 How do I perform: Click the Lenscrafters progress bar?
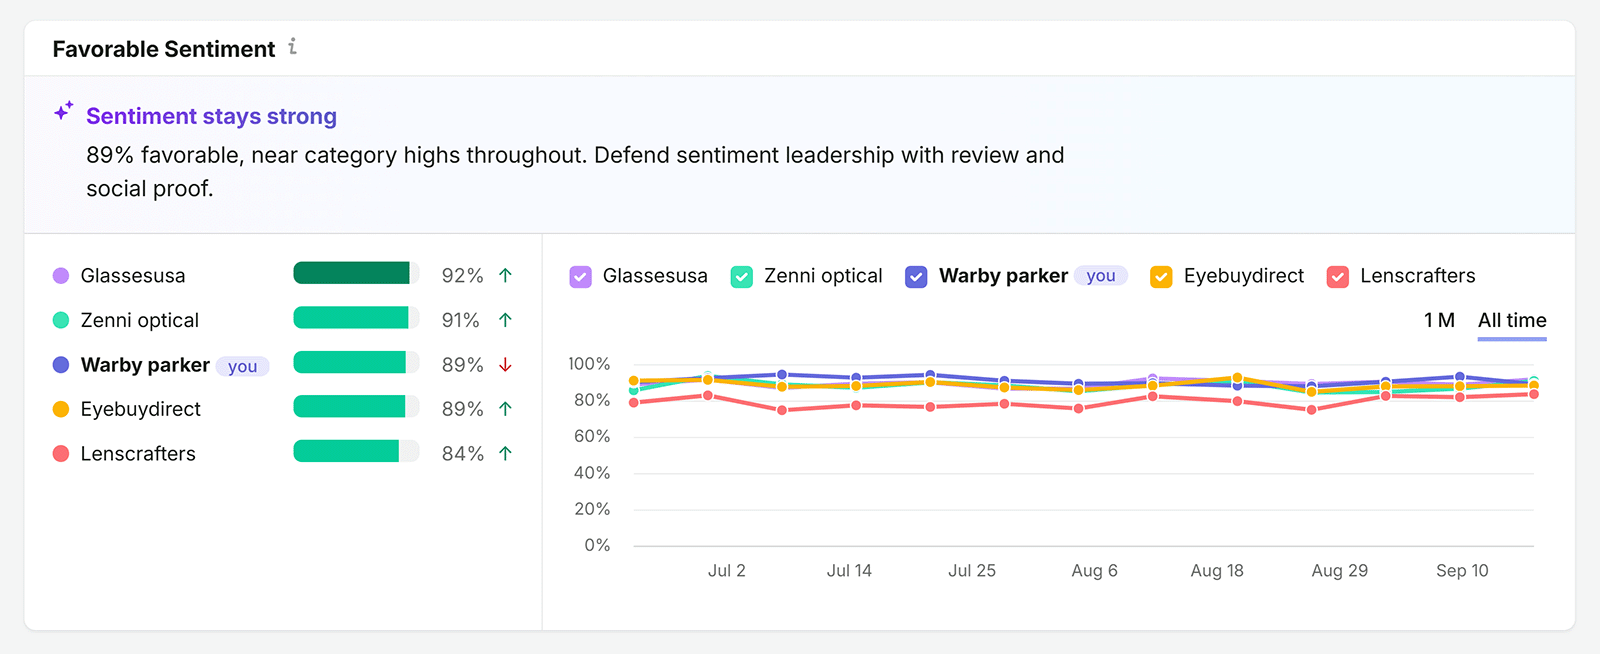point(356,451)
